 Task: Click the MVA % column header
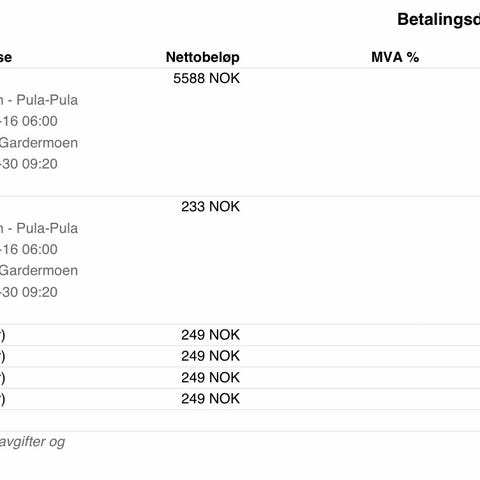tap(395, 57)
